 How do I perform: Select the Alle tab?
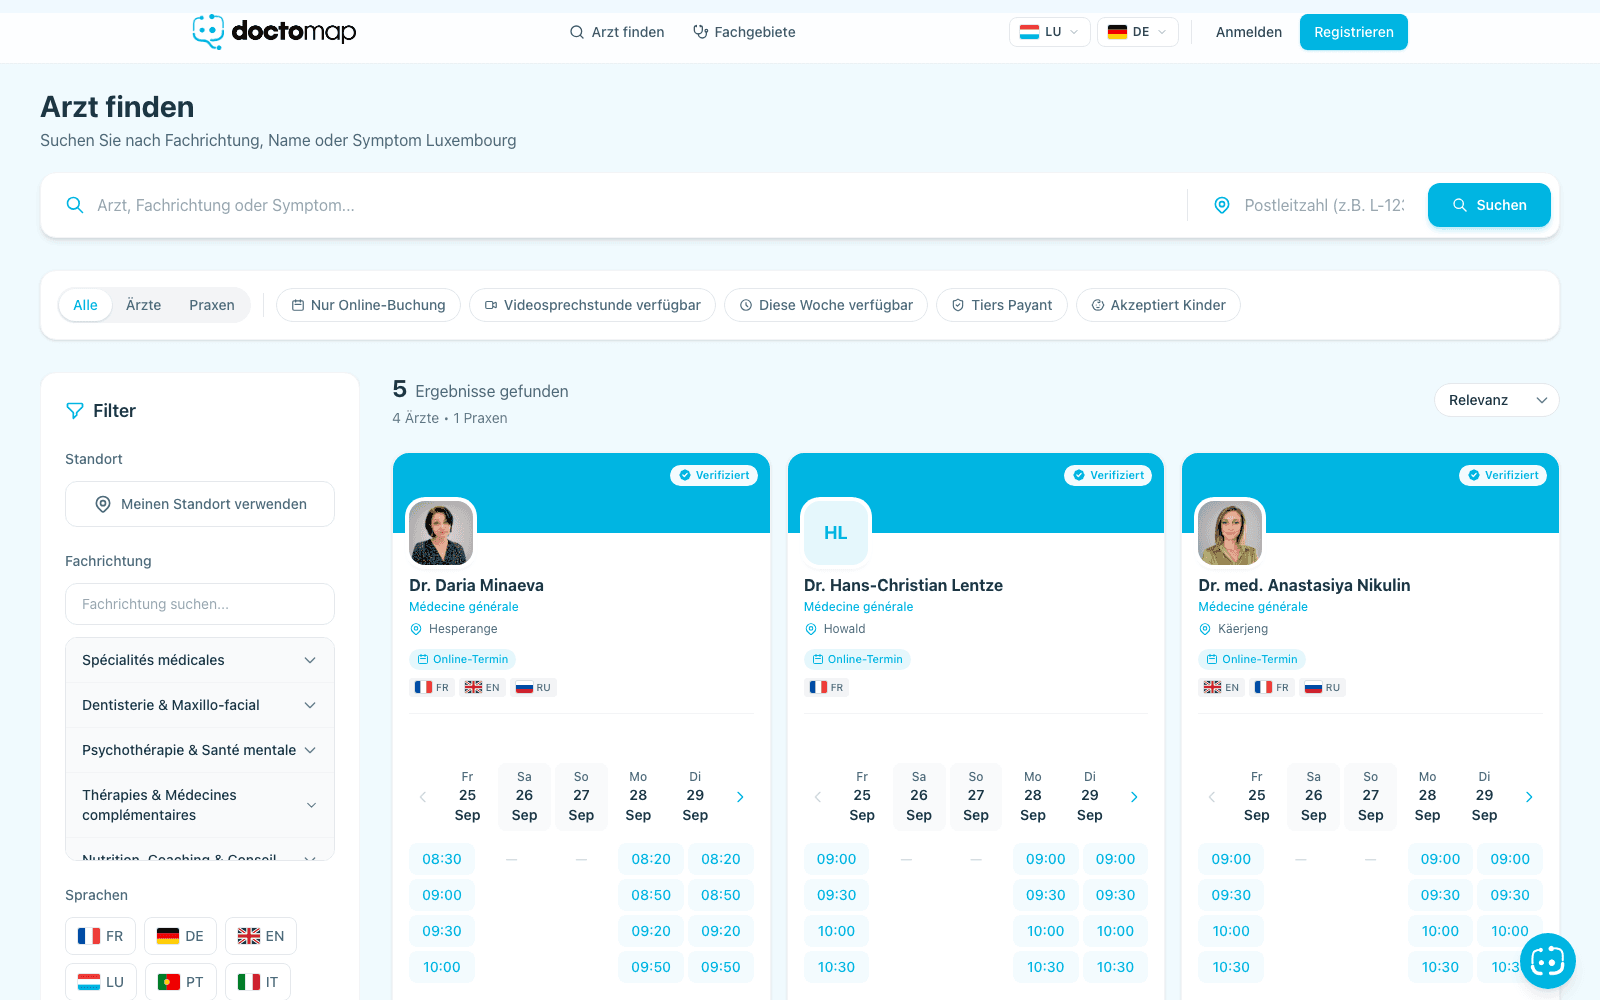tap(86, 305)
